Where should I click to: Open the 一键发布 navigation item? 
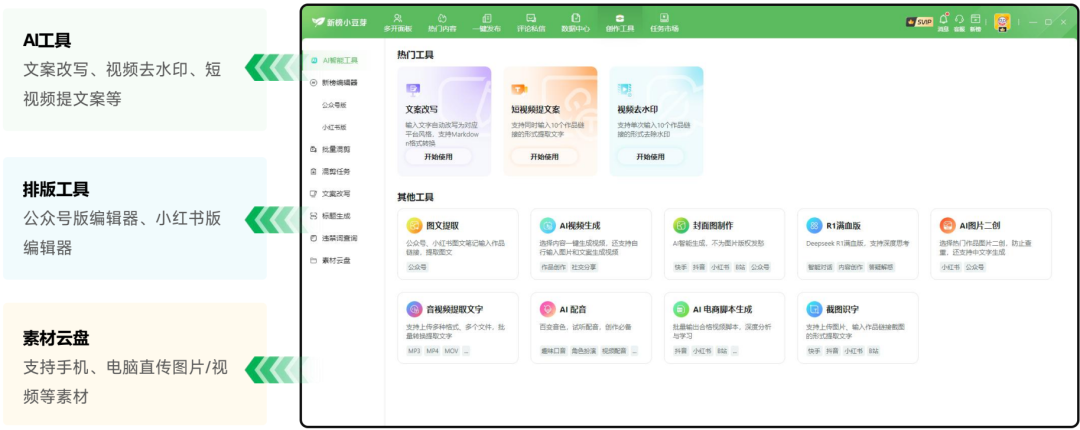(x=486, y=23)
